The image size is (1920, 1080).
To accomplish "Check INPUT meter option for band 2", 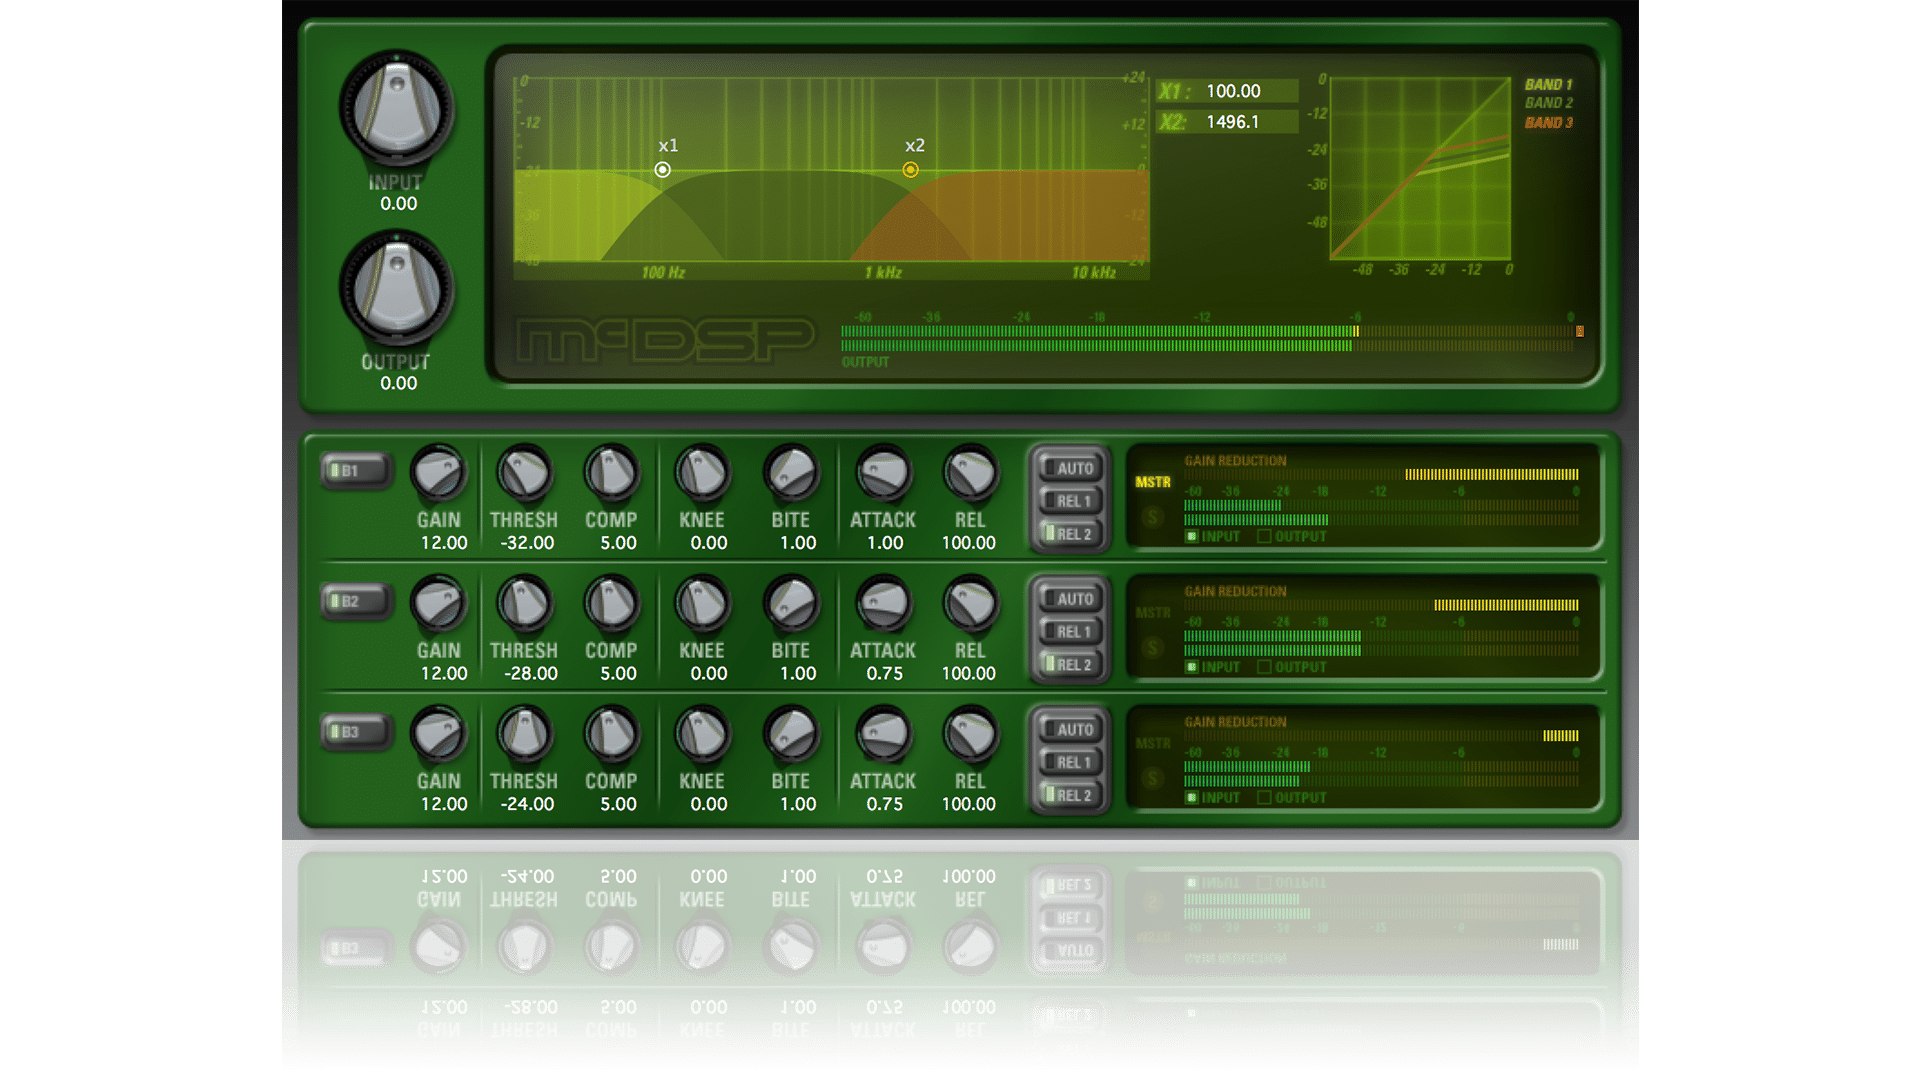I will [x=1191, y=668].
